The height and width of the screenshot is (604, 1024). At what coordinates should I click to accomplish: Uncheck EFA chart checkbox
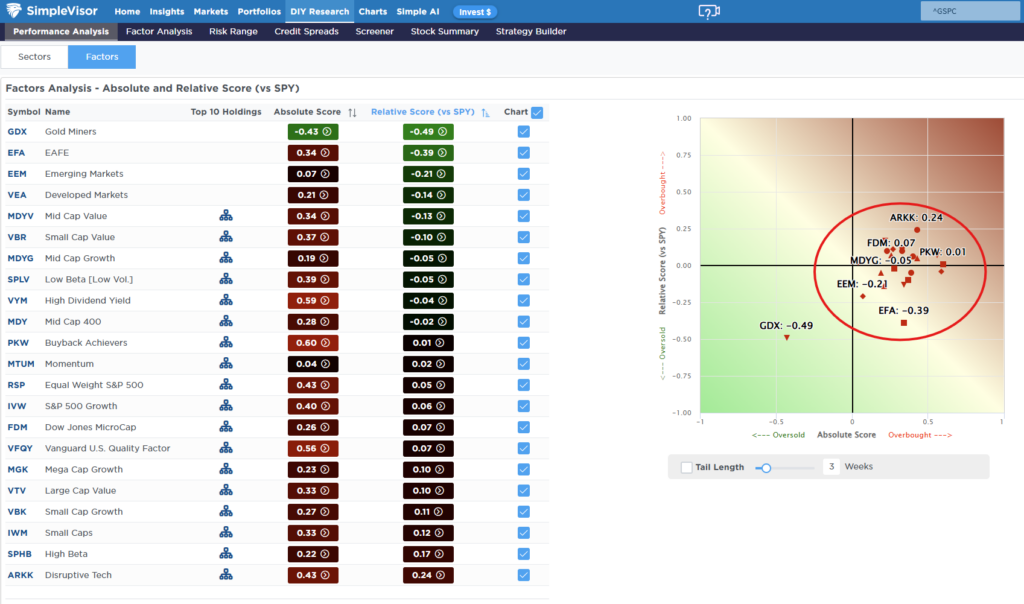click(x=524, y=153)
